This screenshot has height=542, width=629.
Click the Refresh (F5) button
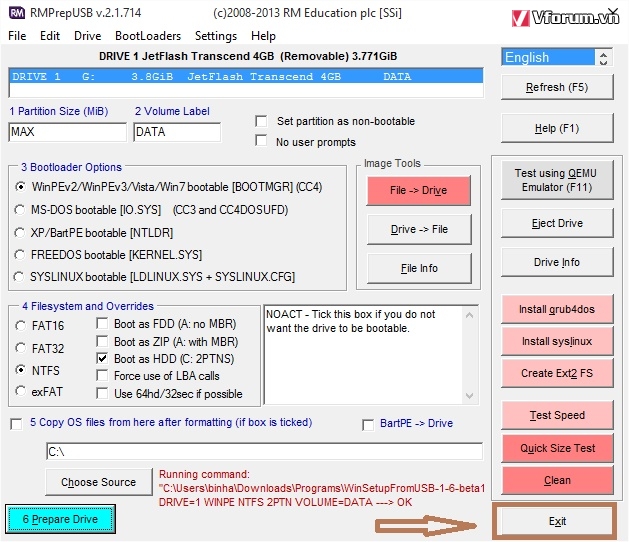point(557,87)
